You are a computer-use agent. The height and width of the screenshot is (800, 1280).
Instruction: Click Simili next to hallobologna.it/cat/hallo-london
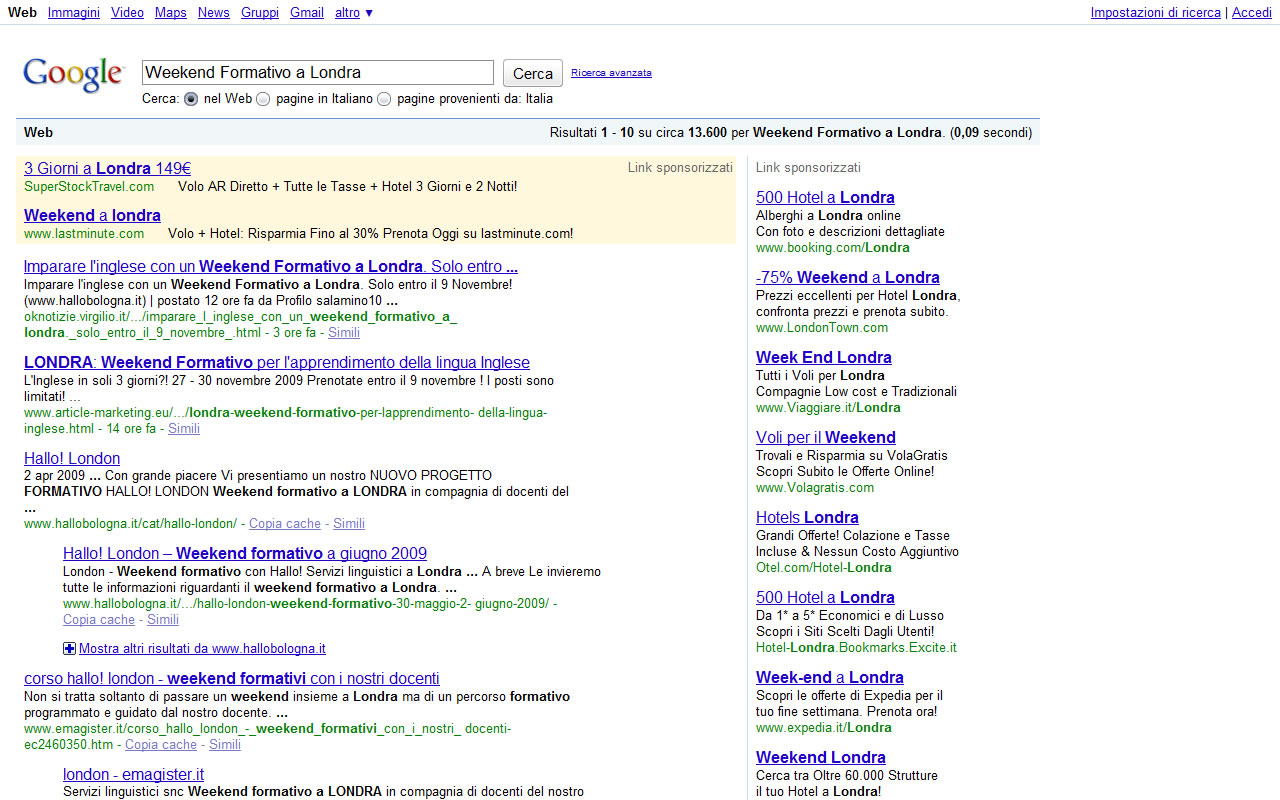pyautogui.click(x=349, y=524)
